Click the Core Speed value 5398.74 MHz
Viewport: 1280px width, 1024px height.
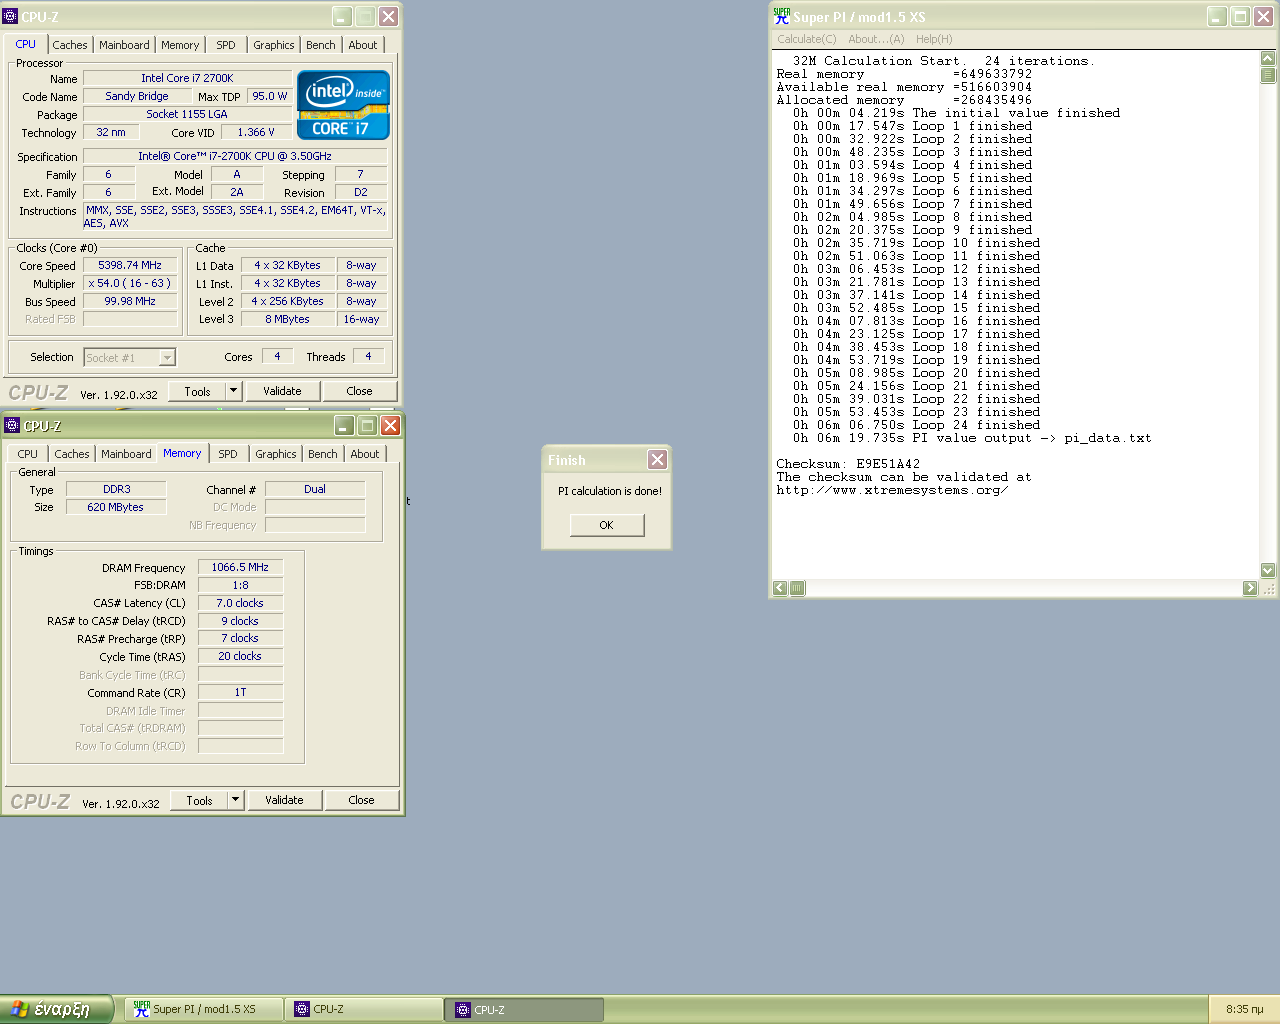coord(130,265)
